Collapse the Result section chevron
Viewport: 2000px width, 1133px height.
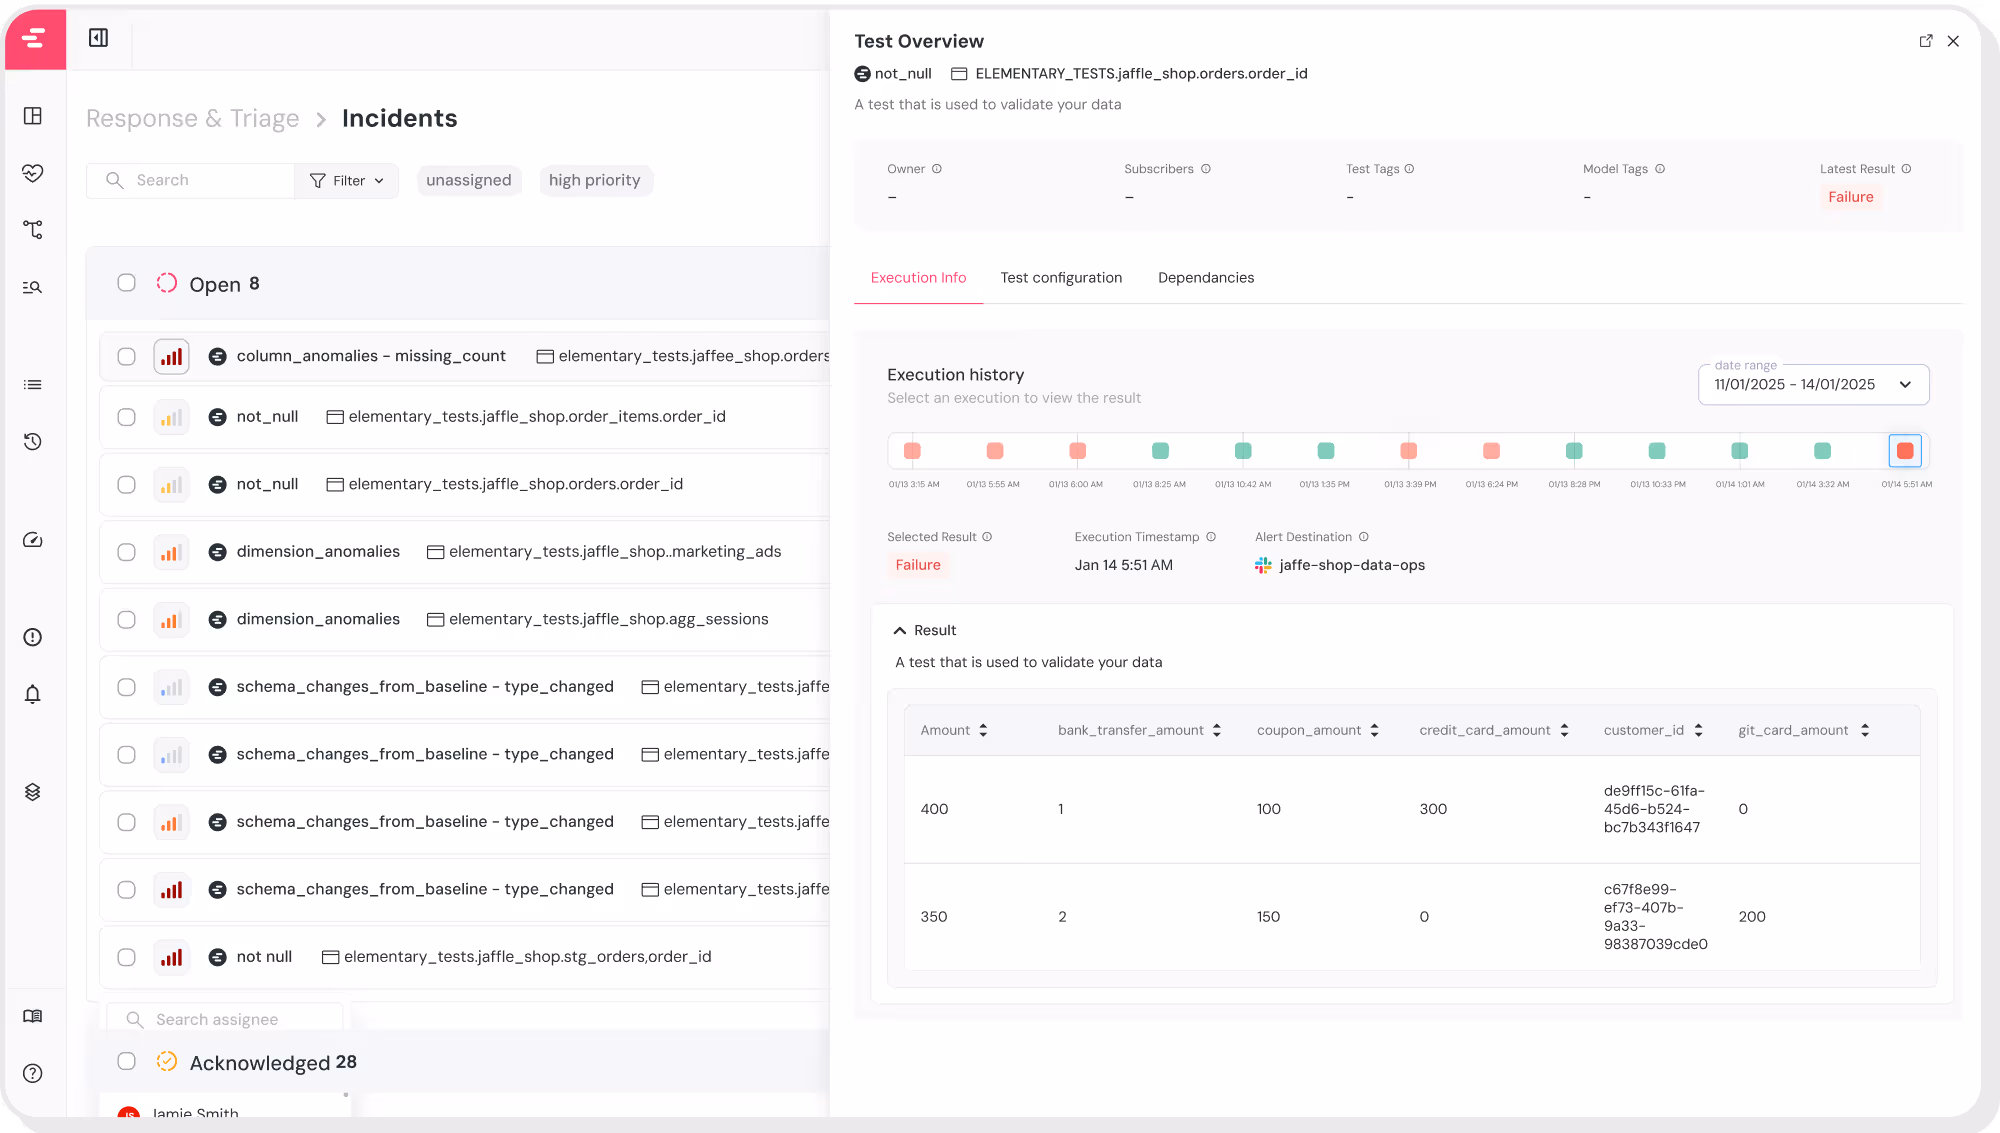pyautogui.click(x=899, y=631)
